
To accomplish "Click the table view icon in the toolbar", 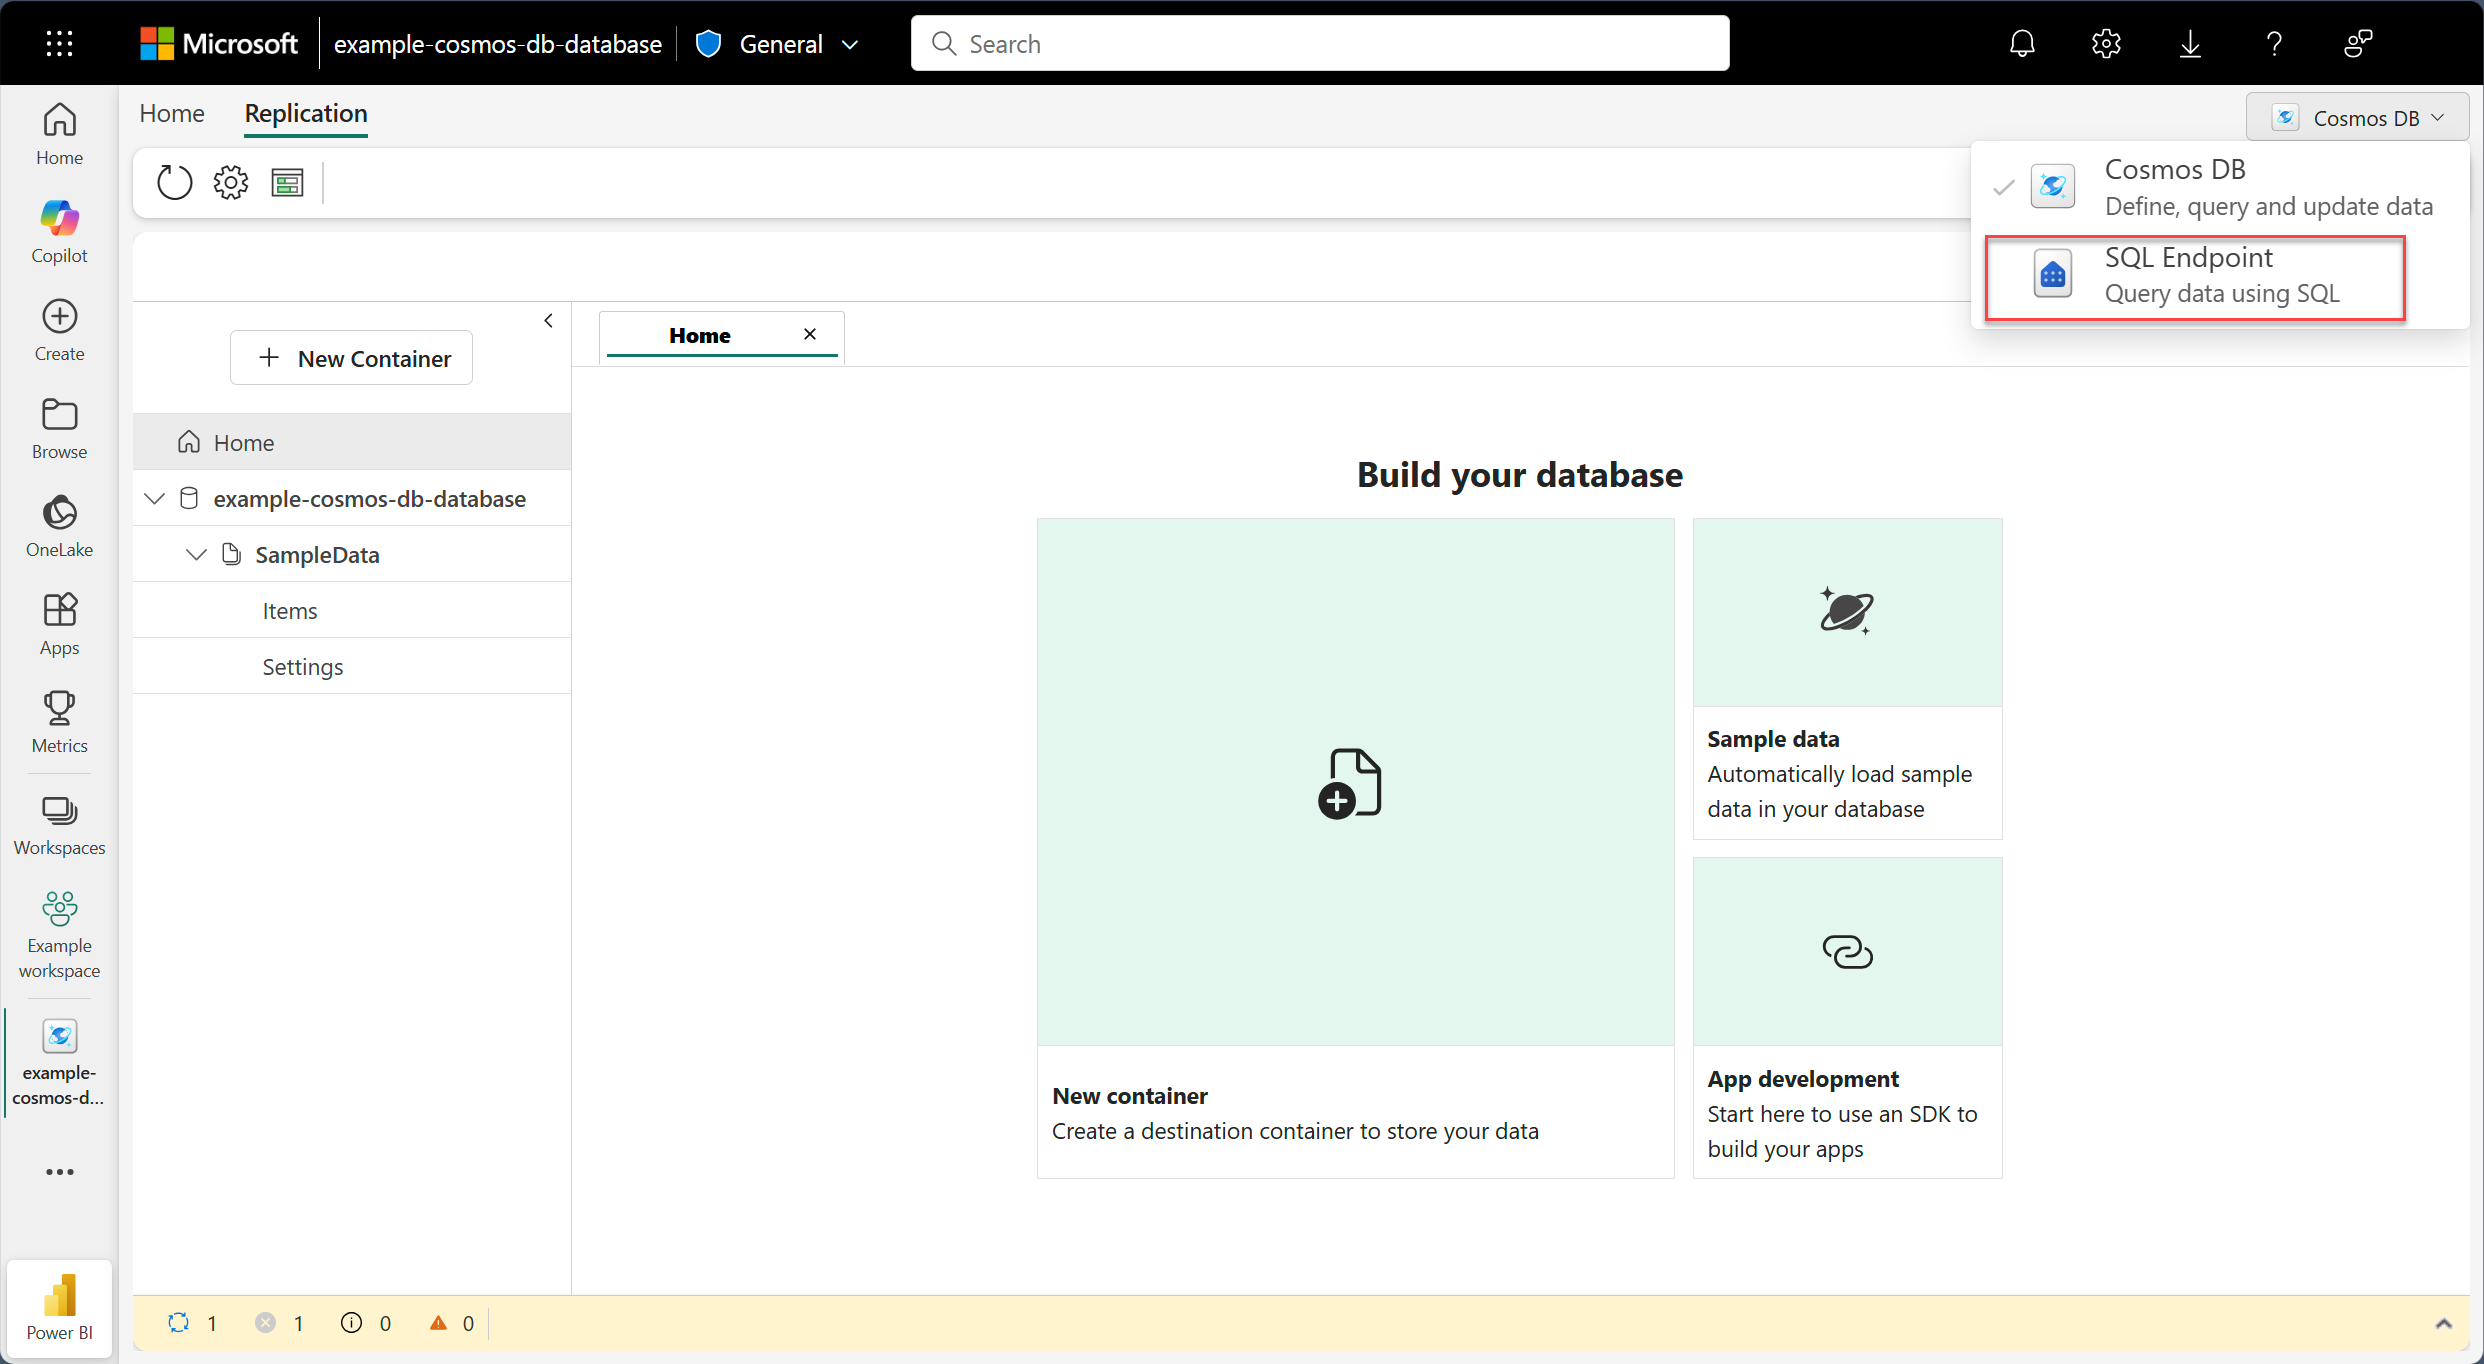I will coord(288,182).
